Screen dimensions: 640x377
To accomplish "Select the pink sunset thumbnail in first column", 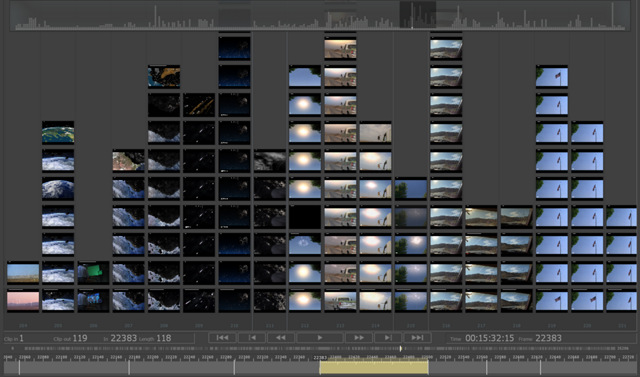I will [x=23, y=301].
